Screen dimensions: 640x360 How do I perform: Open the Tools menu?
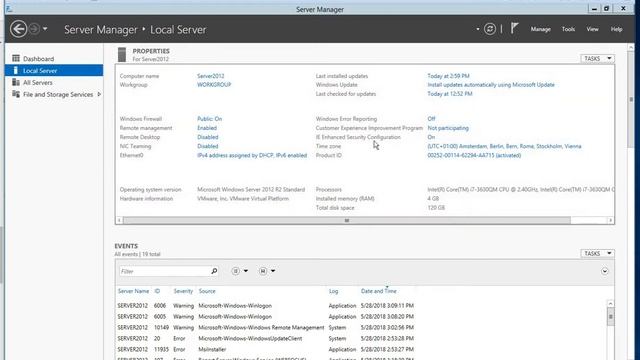tap(568, 29)
